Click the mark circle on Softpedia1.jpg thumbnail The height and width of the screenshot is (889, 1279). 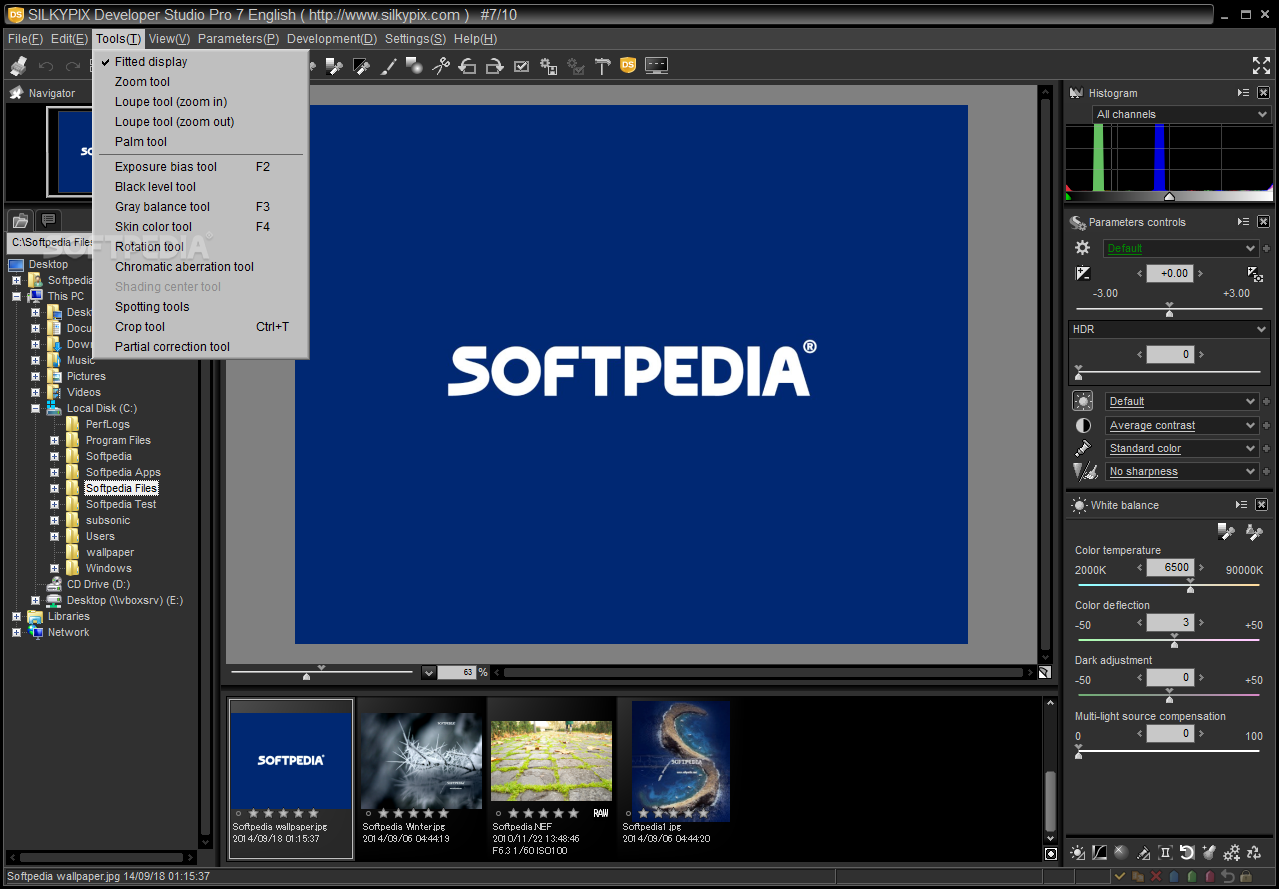628,813
